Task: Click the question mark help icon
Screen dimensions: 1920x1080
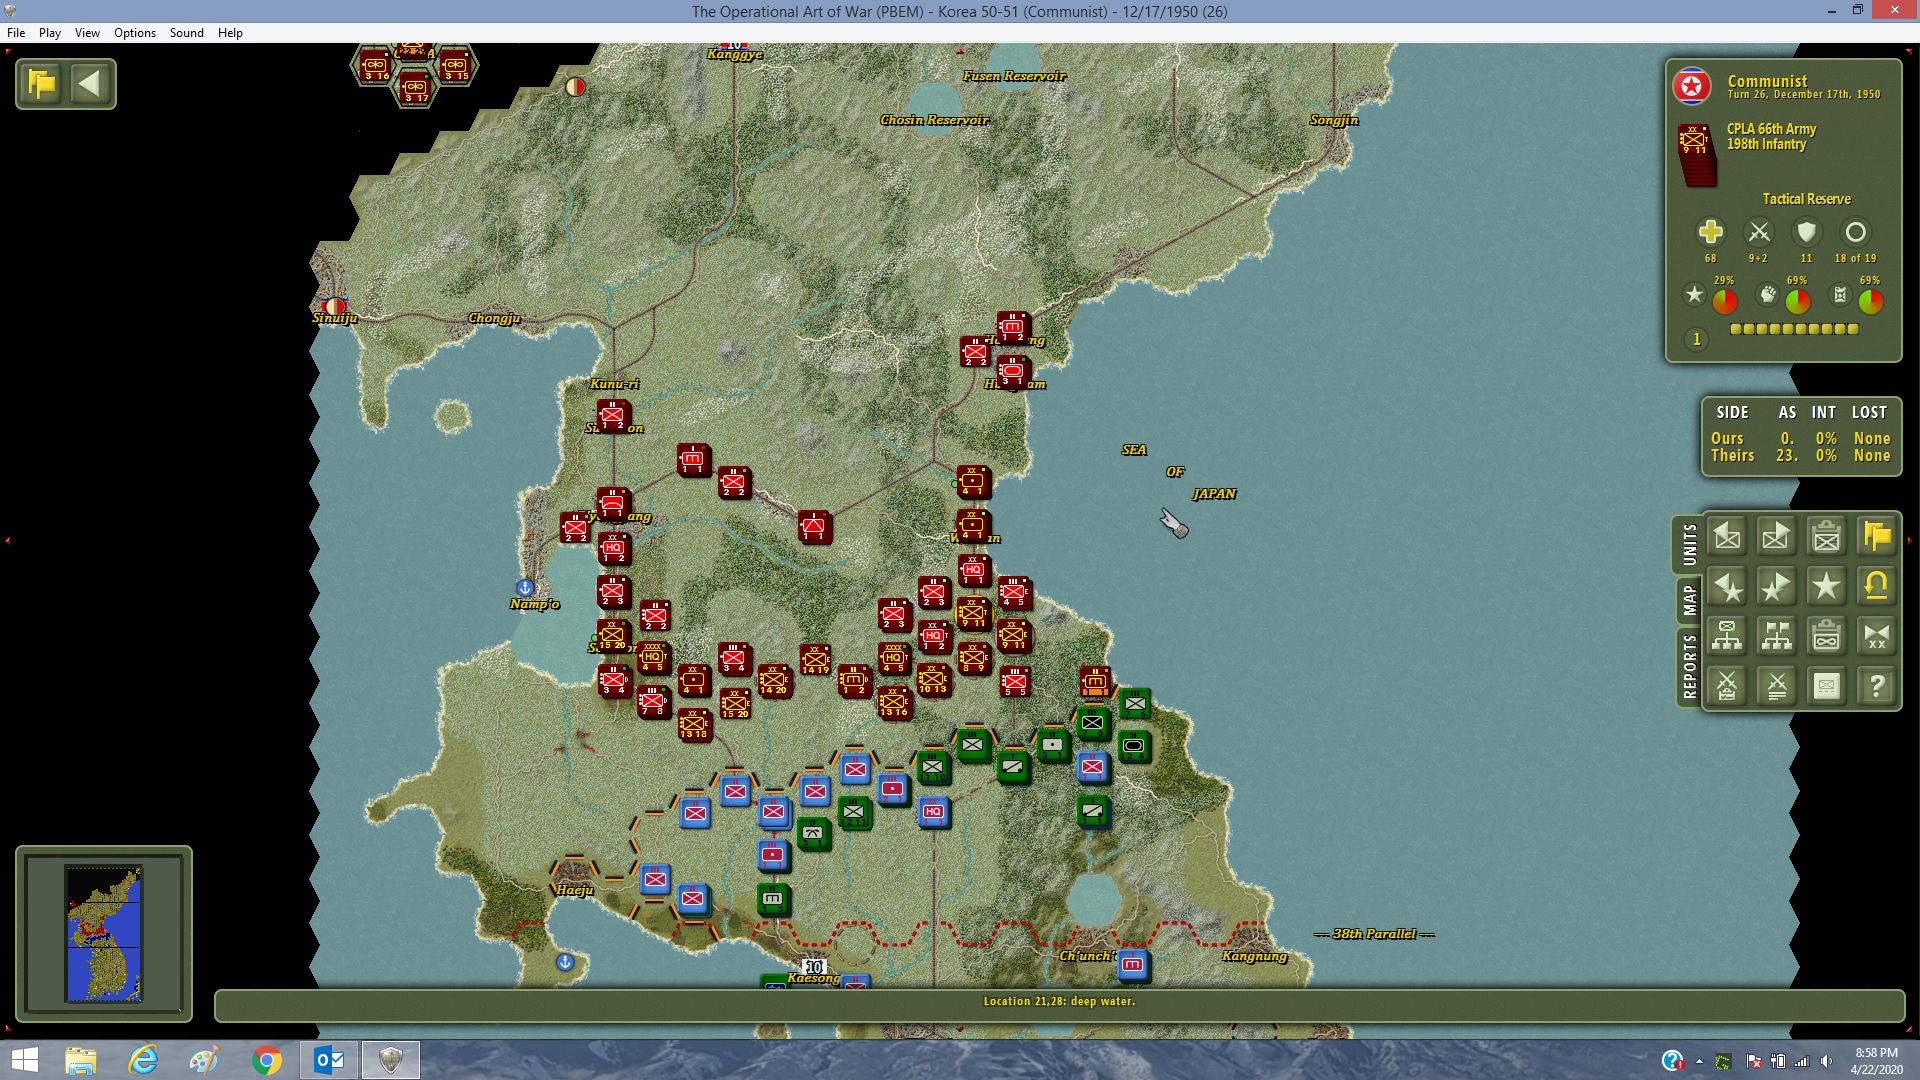Action: click(1877, 686)
